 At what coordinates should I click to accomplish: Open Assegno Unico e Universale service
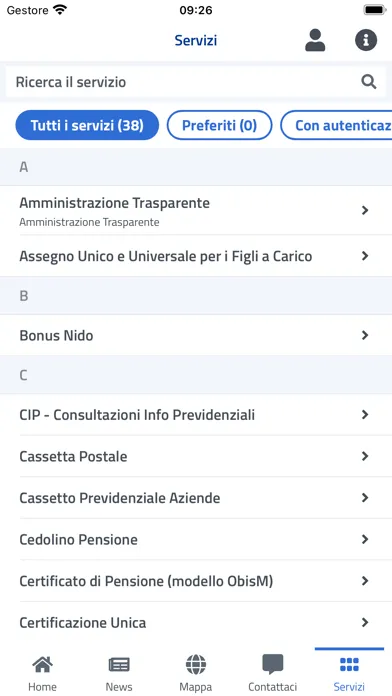point(196,256)
